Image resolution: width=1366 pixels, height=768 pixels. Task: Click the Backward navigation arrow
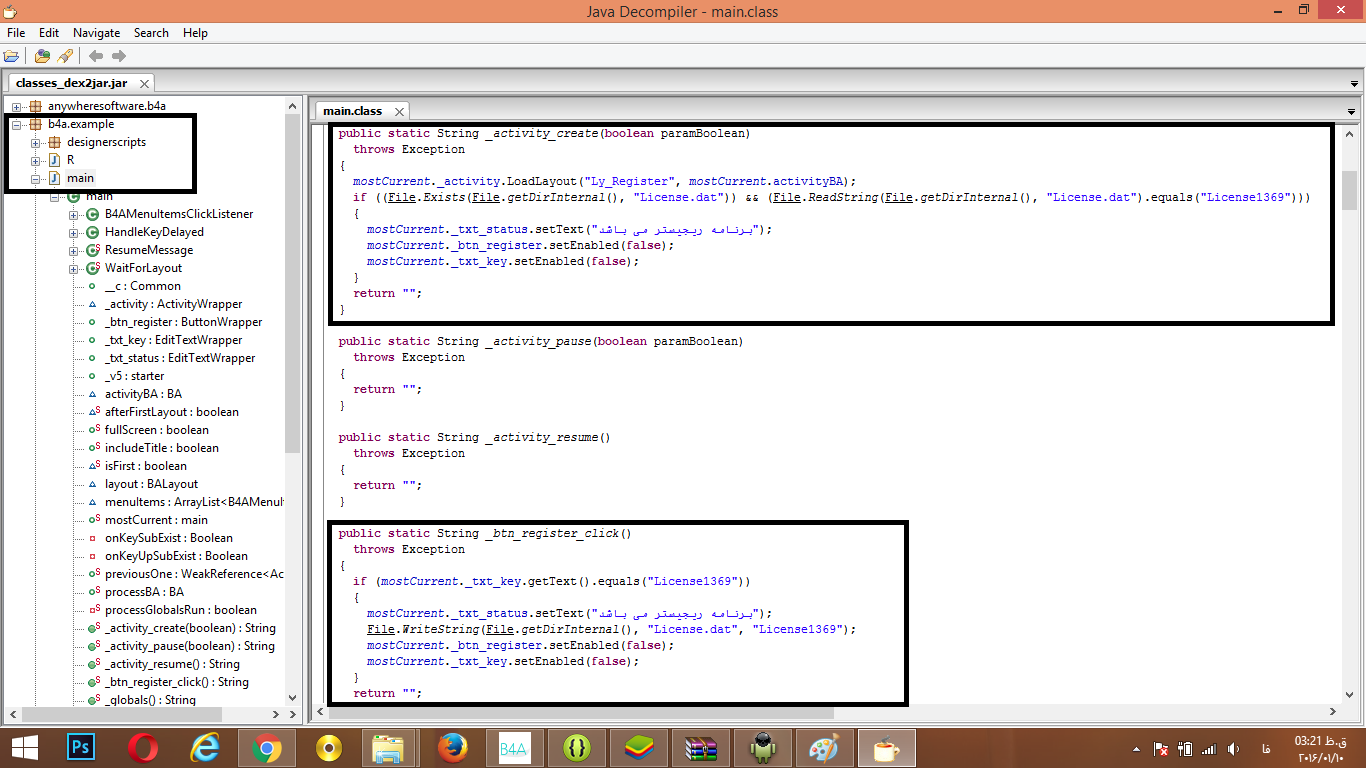coord(96,56)
